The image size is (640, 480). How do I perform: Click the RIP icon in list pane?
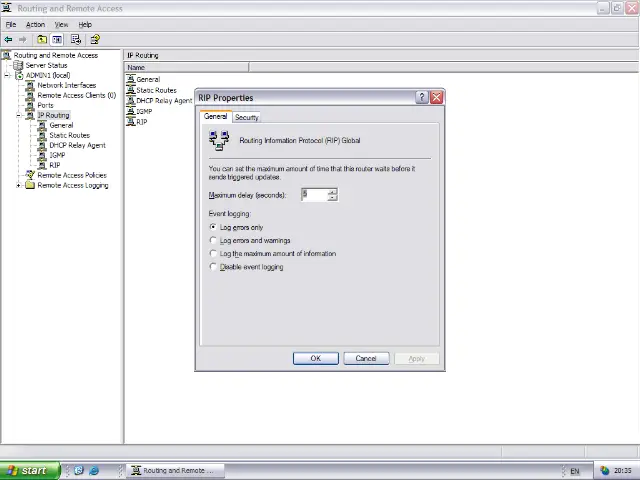click(131, 122)
